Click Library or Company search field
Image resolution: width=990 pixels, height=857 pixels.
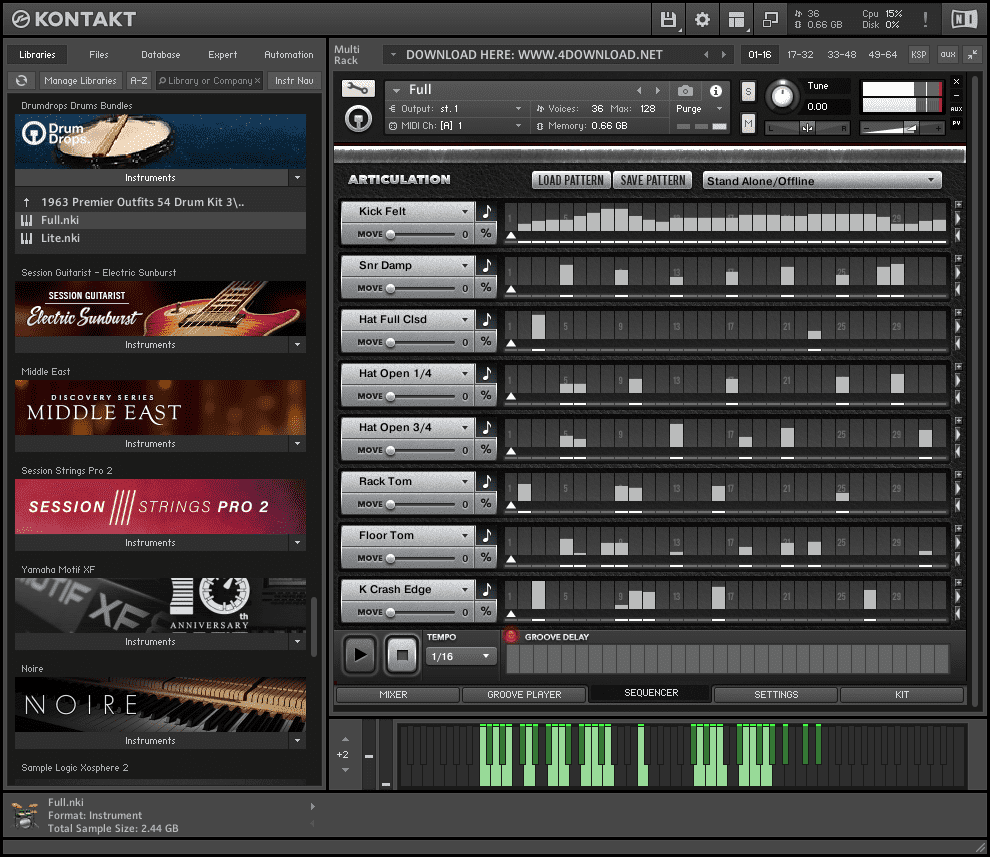pyautogui.click(x=210, y=81)
